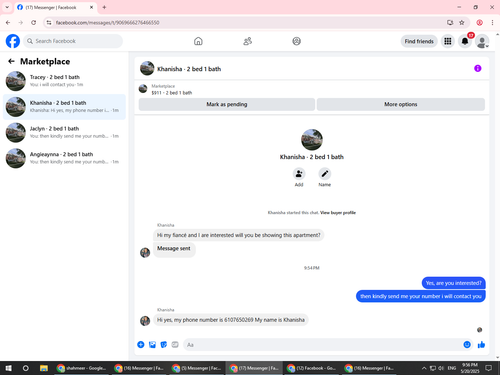Open the Friends icon in top navigation
This screenshot has width=500, height=375.
247,41
